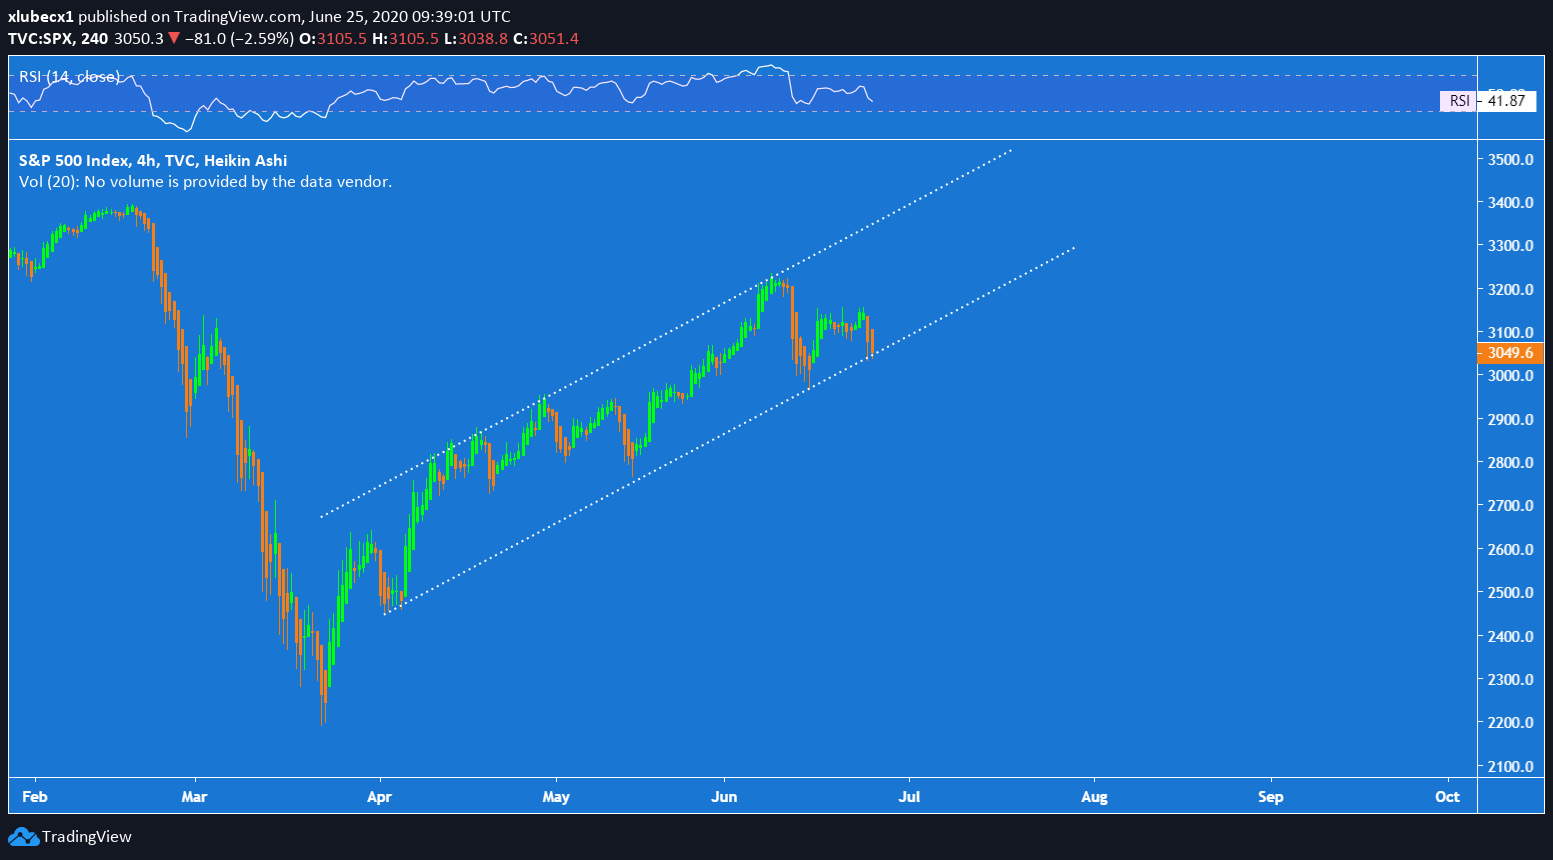Click the 3500.0 price axis label
This screenshot has width=1553, height=860.
coord(1510,160)
